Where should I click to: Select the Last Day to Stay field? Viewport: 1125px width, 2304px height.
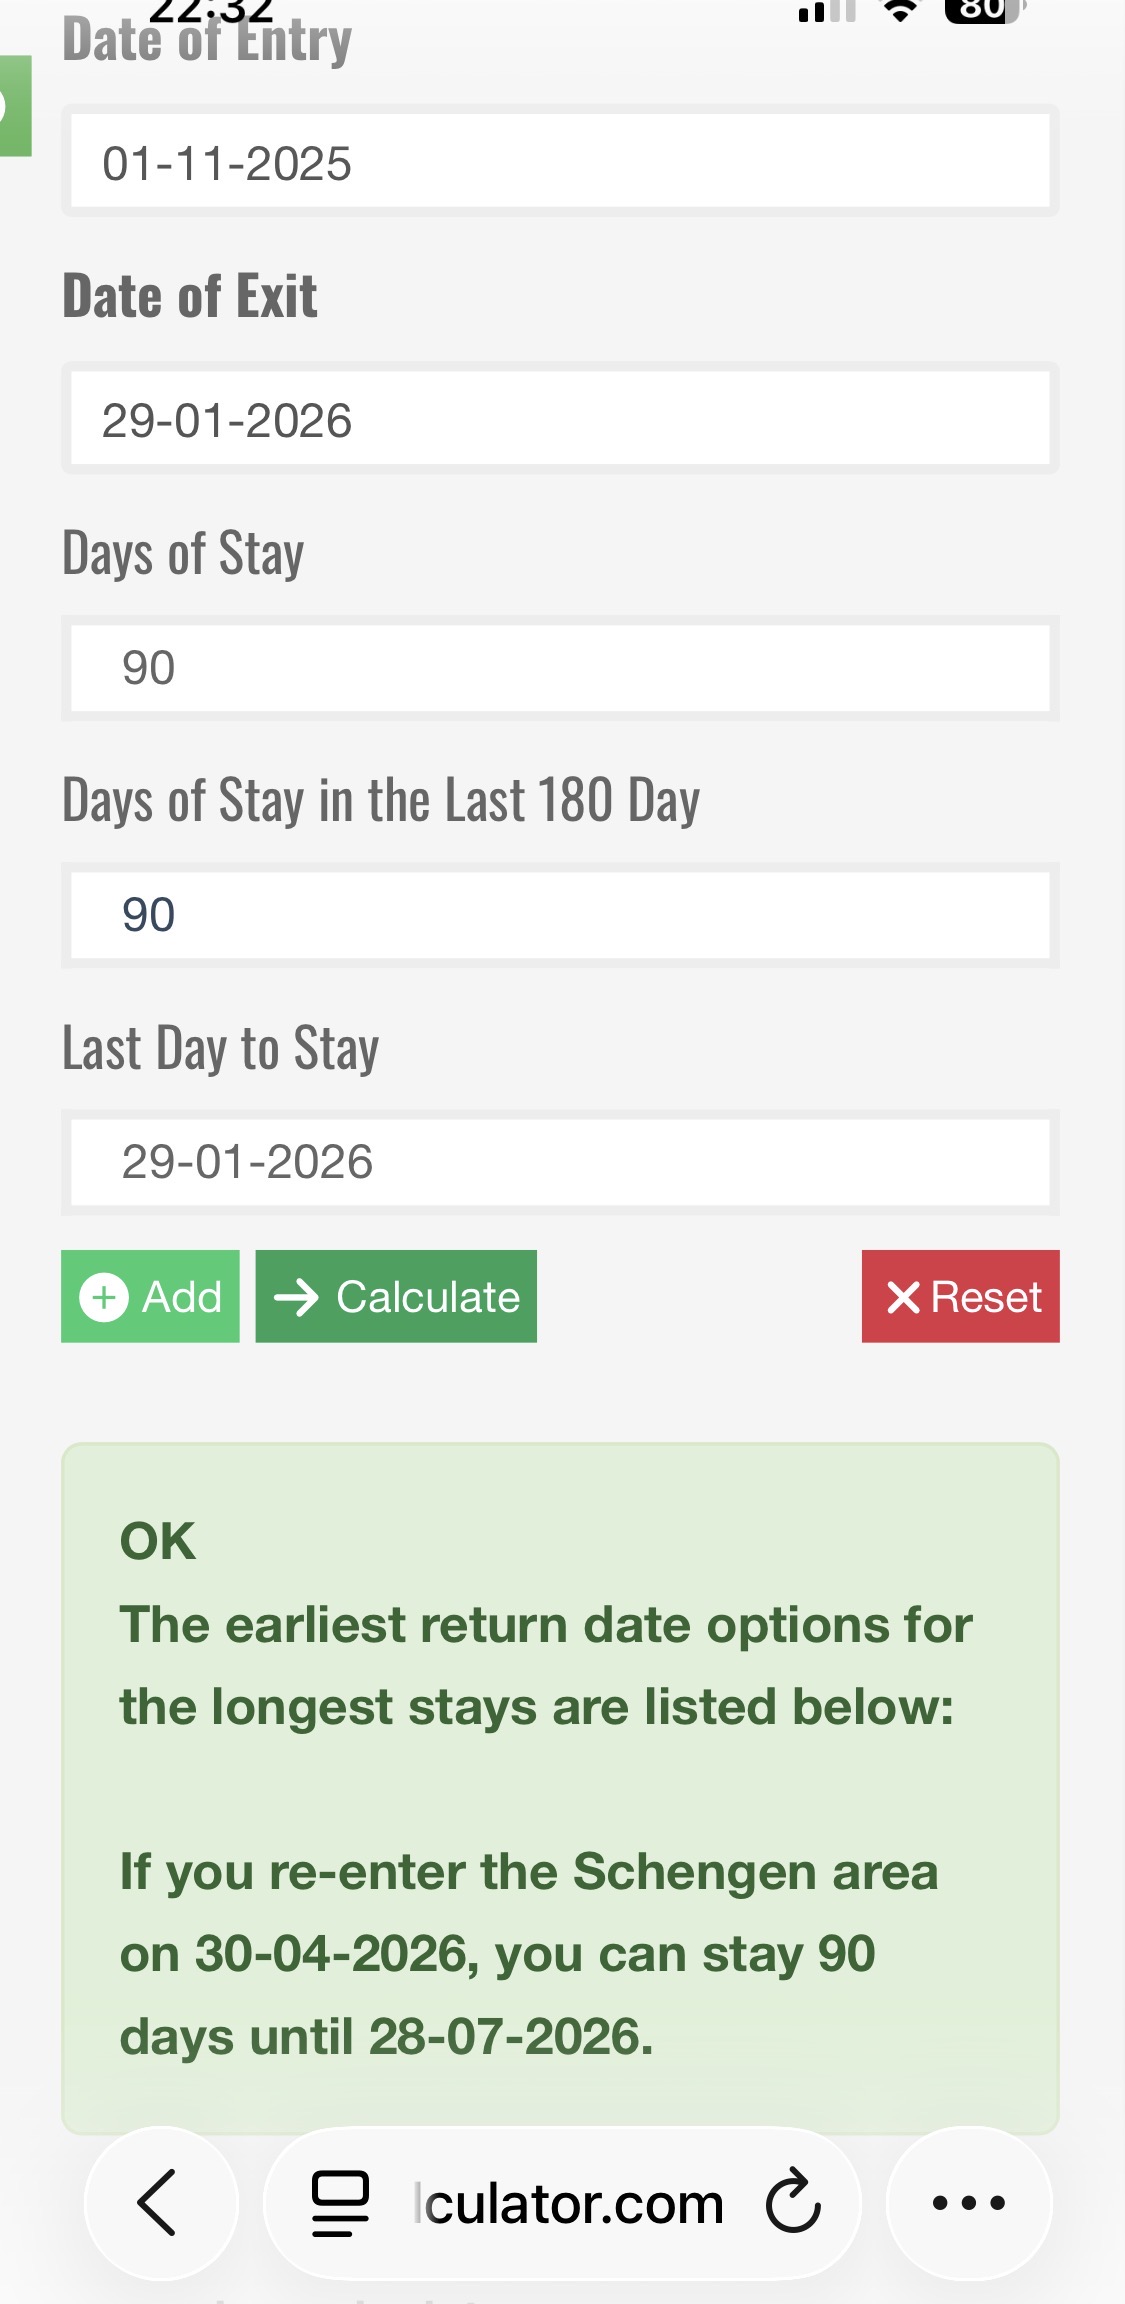tap(560, 1161)
